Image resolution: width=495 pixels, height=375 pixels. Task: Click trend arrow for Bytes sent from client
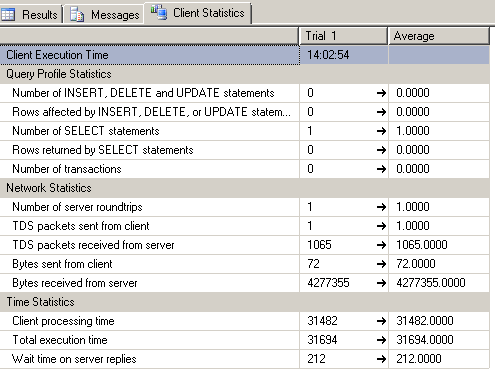pyautogui.click(x=381, y=264)
